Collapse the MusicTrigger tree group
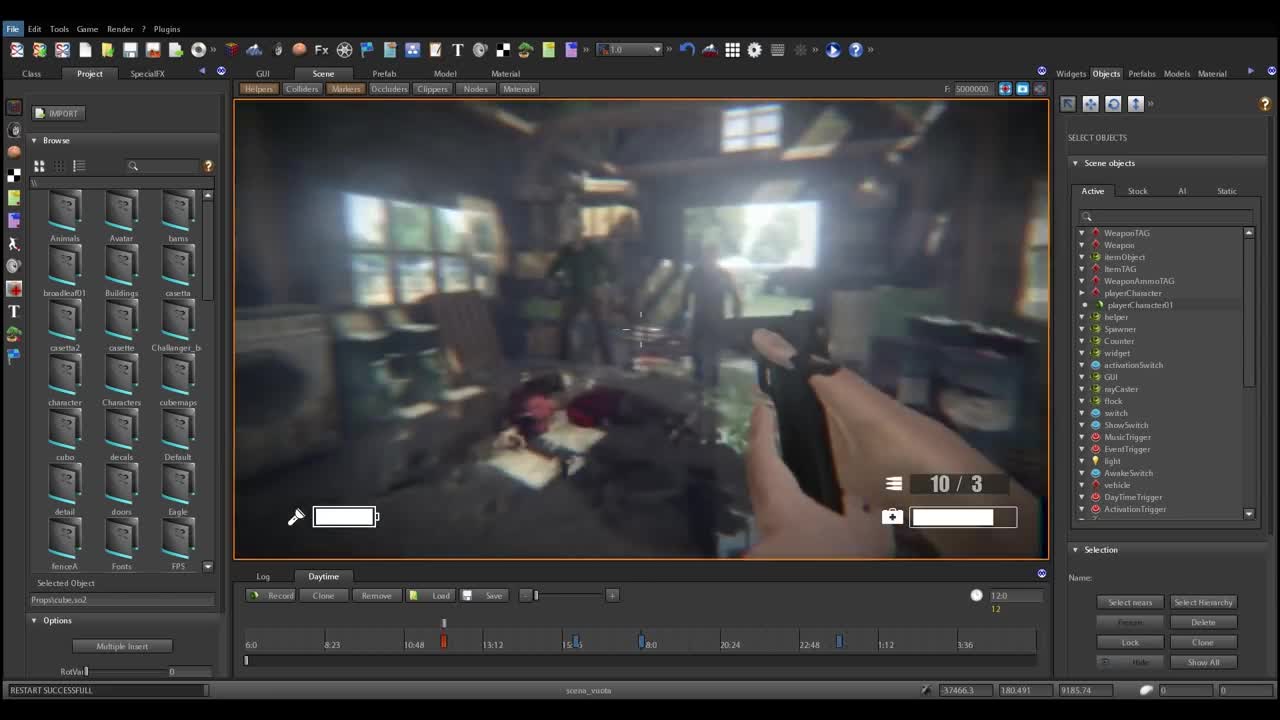 tap(1082, 437)
